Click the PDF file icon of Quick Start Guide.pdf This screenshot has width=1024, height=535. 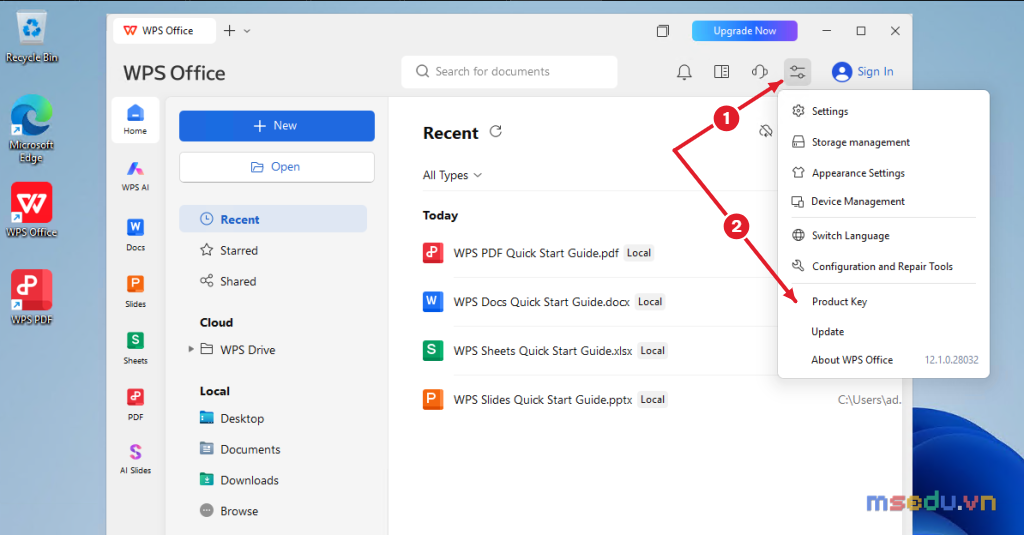(432, 253)
